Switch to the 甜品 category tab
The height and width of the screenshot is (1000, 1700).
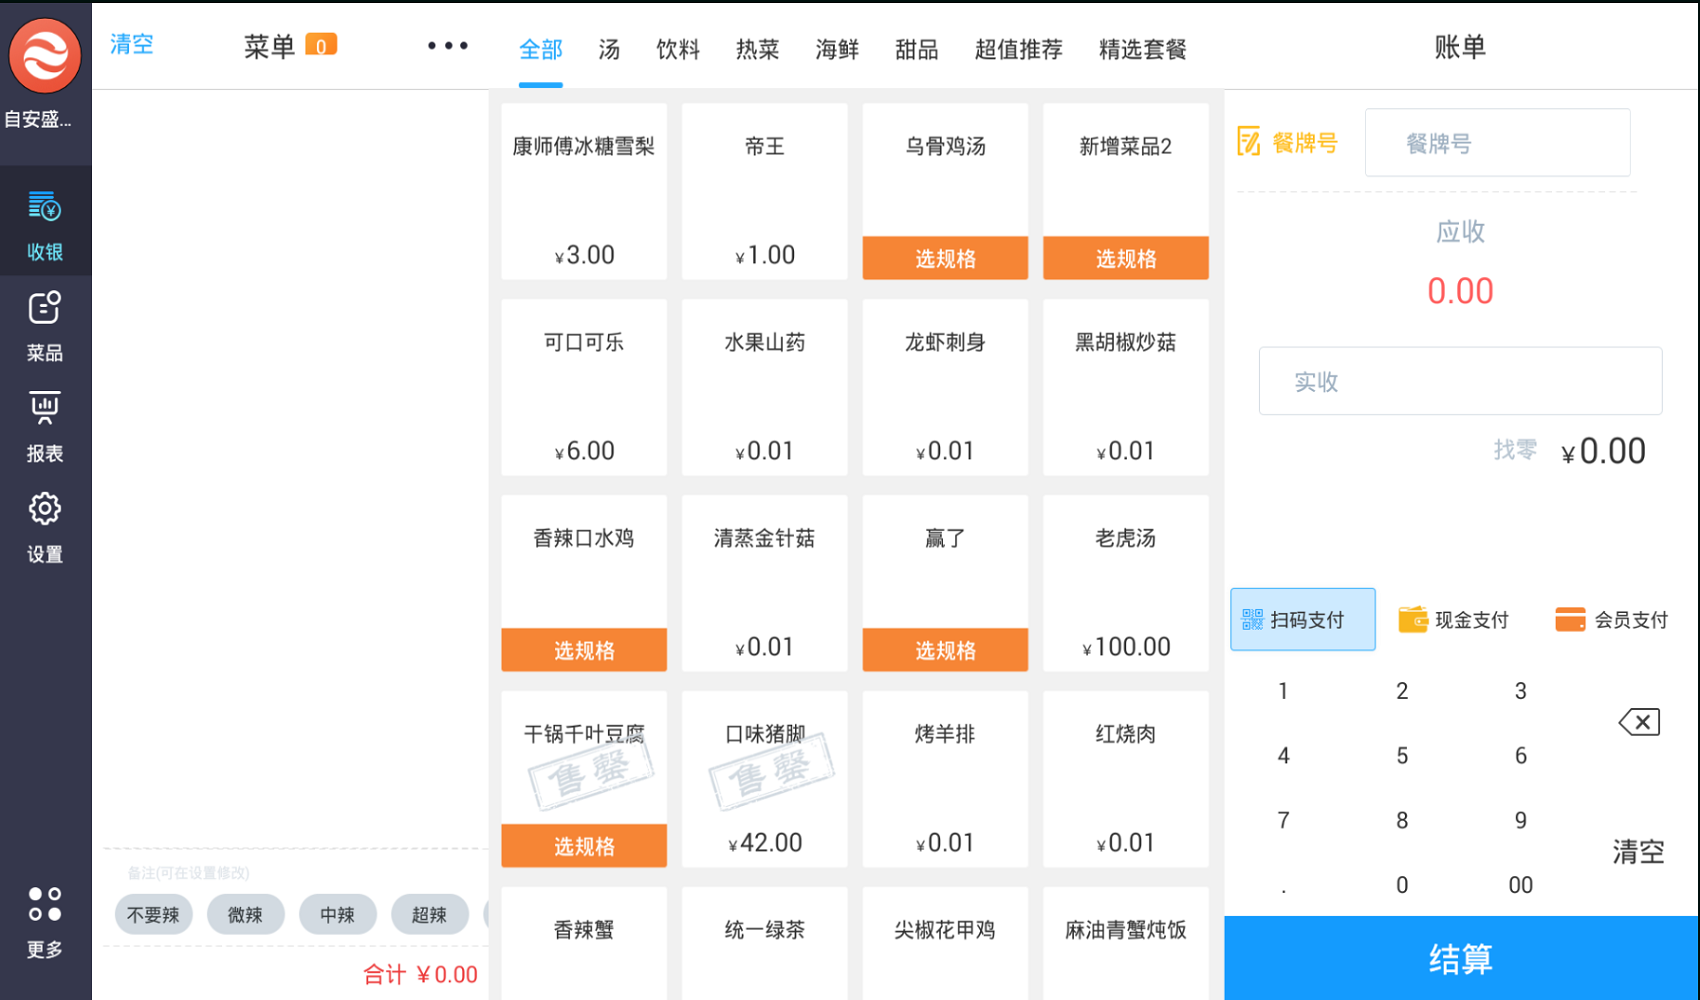click(x=916, y=49)
